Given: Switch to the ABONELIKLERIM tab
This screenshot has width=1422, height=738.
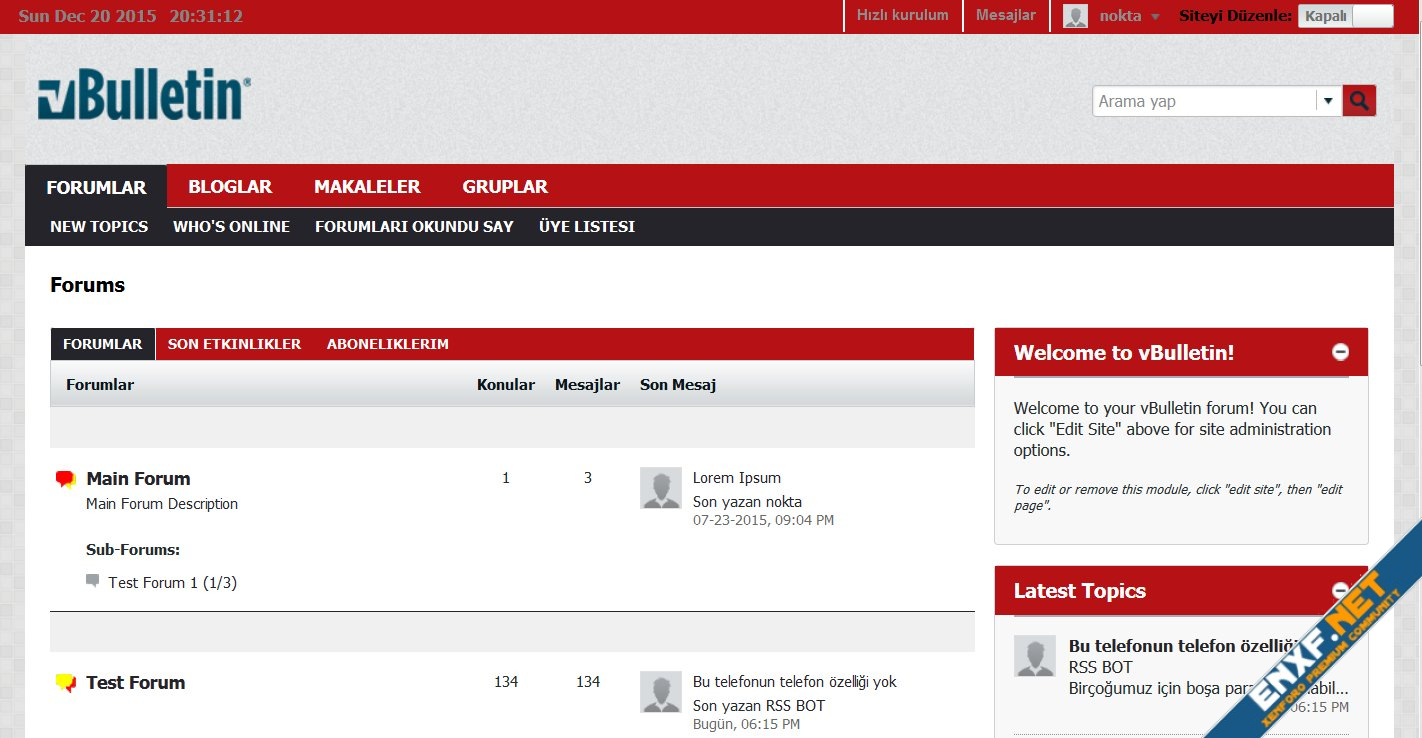Looking at the screenshot, I should [387, 344].
